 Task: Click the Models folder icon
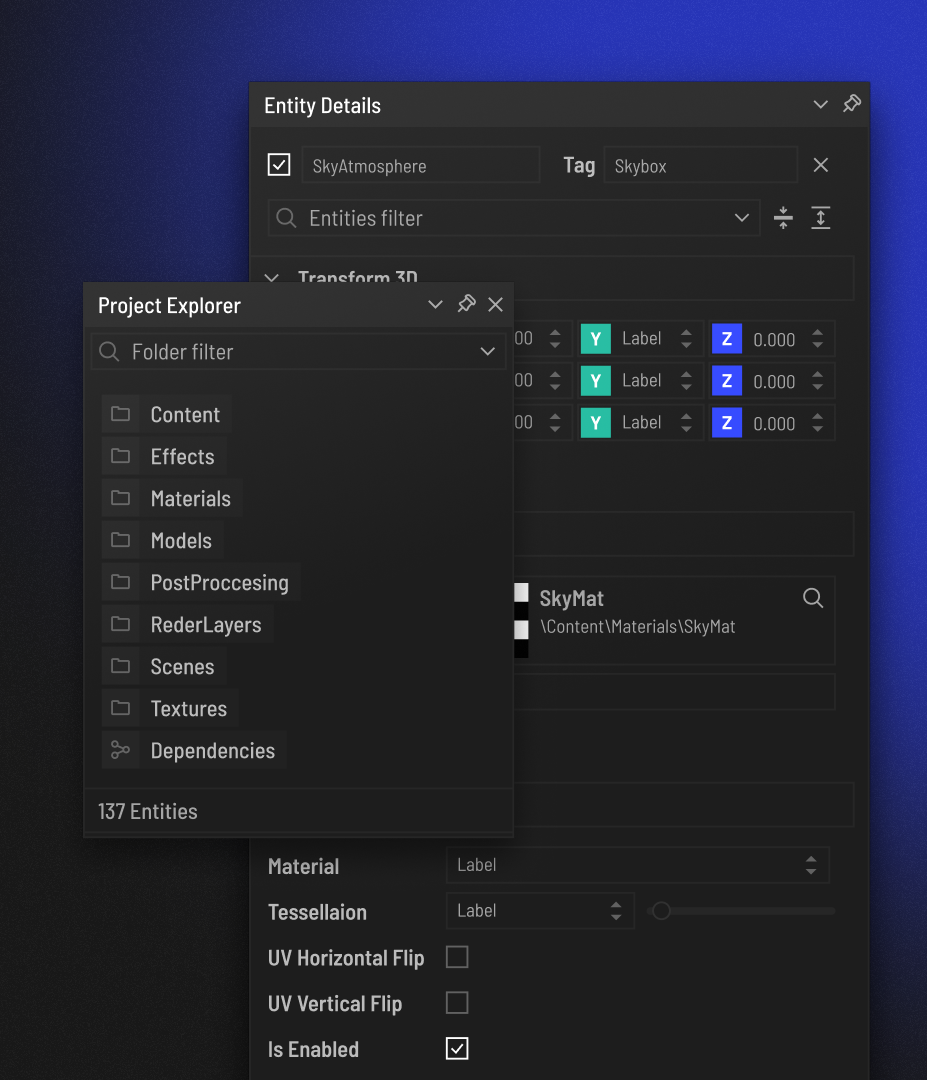[x=121, y=540]
